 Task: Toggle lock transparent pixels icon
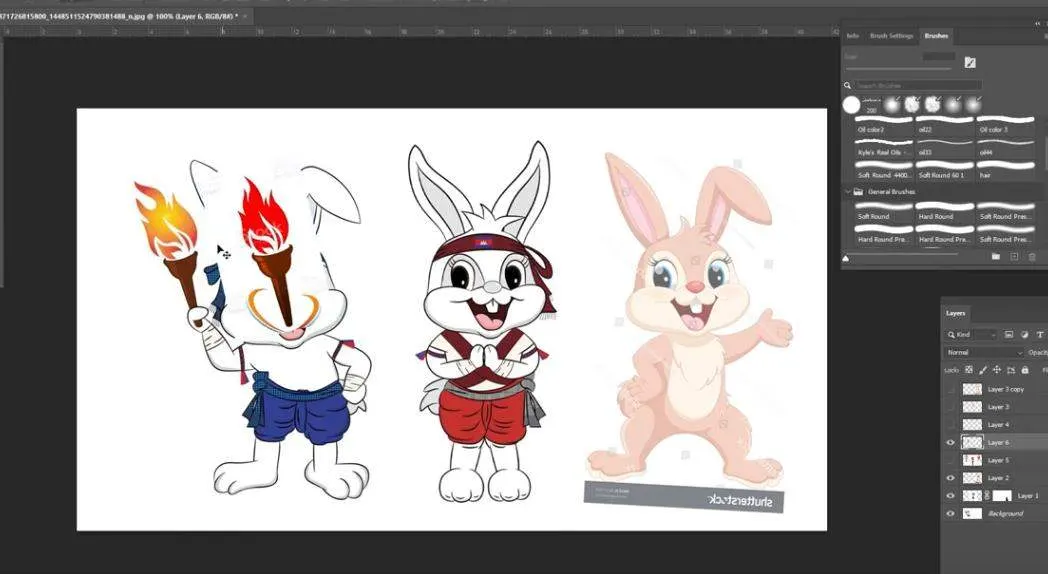(x=969, y=370)
